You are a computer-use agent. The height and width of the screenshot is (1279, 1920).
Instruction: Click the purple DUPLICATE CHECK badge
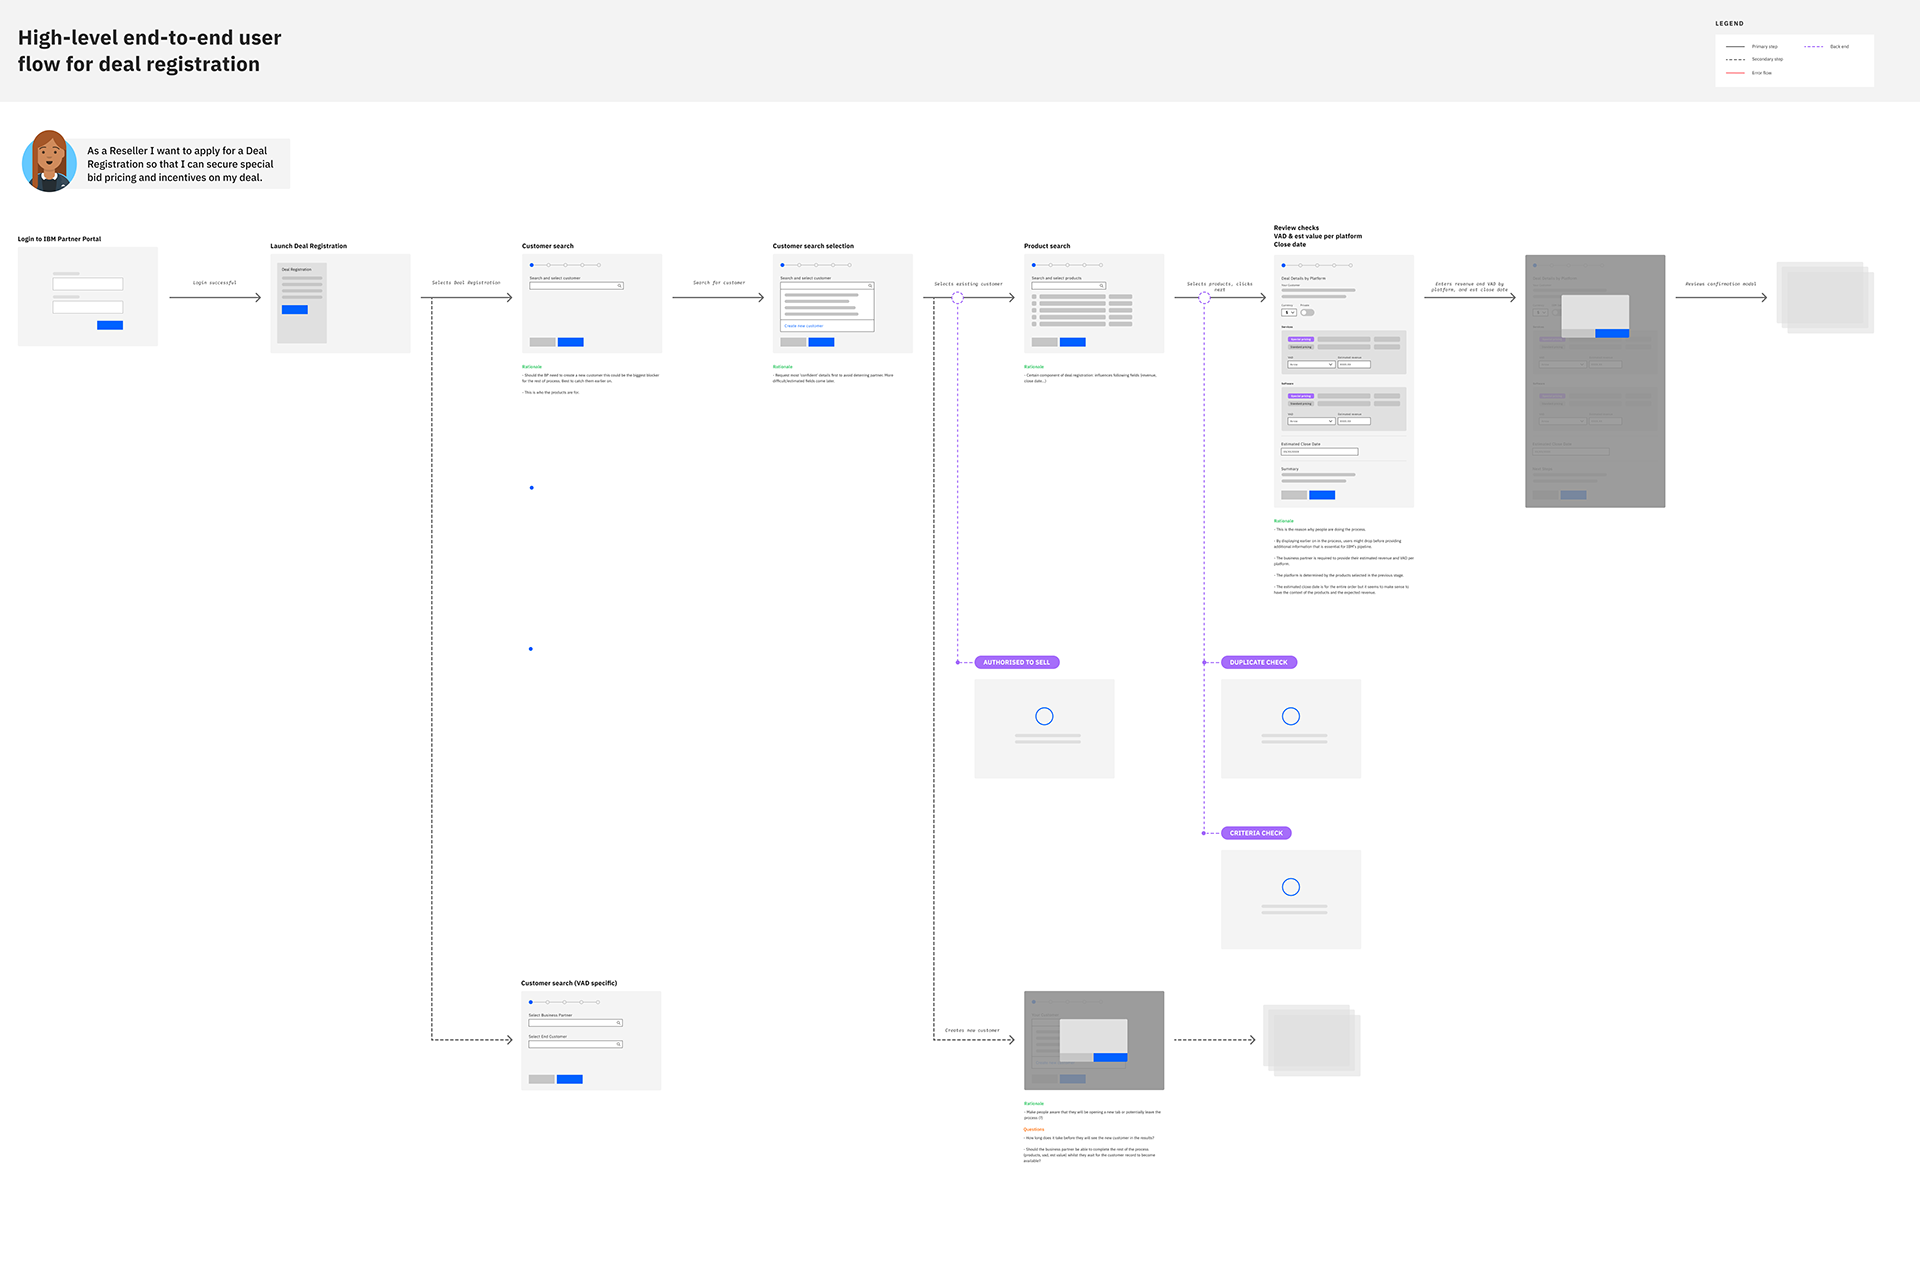[1259, 661]
